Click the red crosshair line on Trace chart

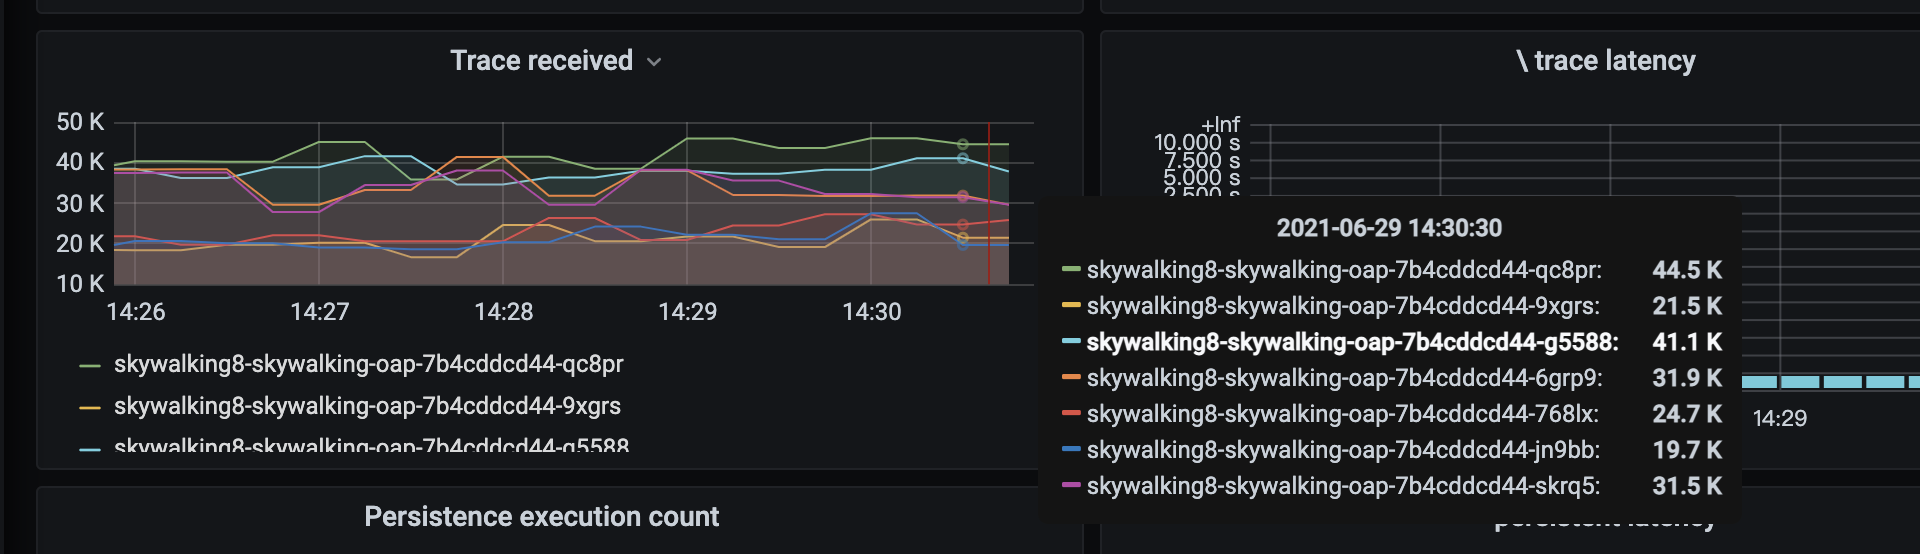pos(989,204)
